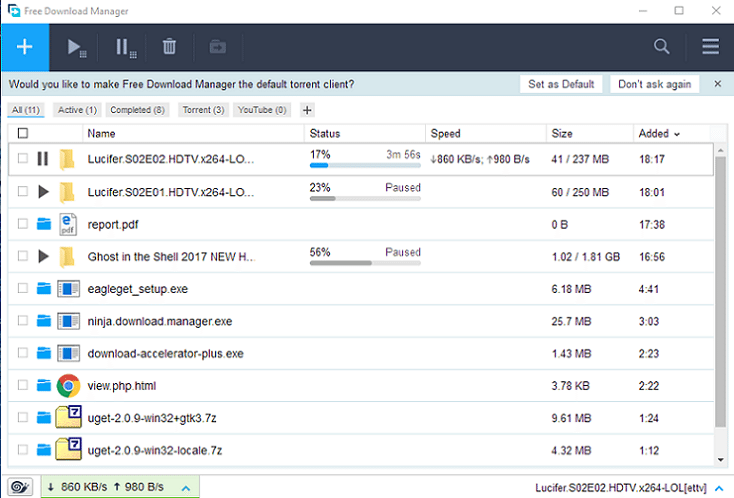Click Set as Default button

coord(561,84)
